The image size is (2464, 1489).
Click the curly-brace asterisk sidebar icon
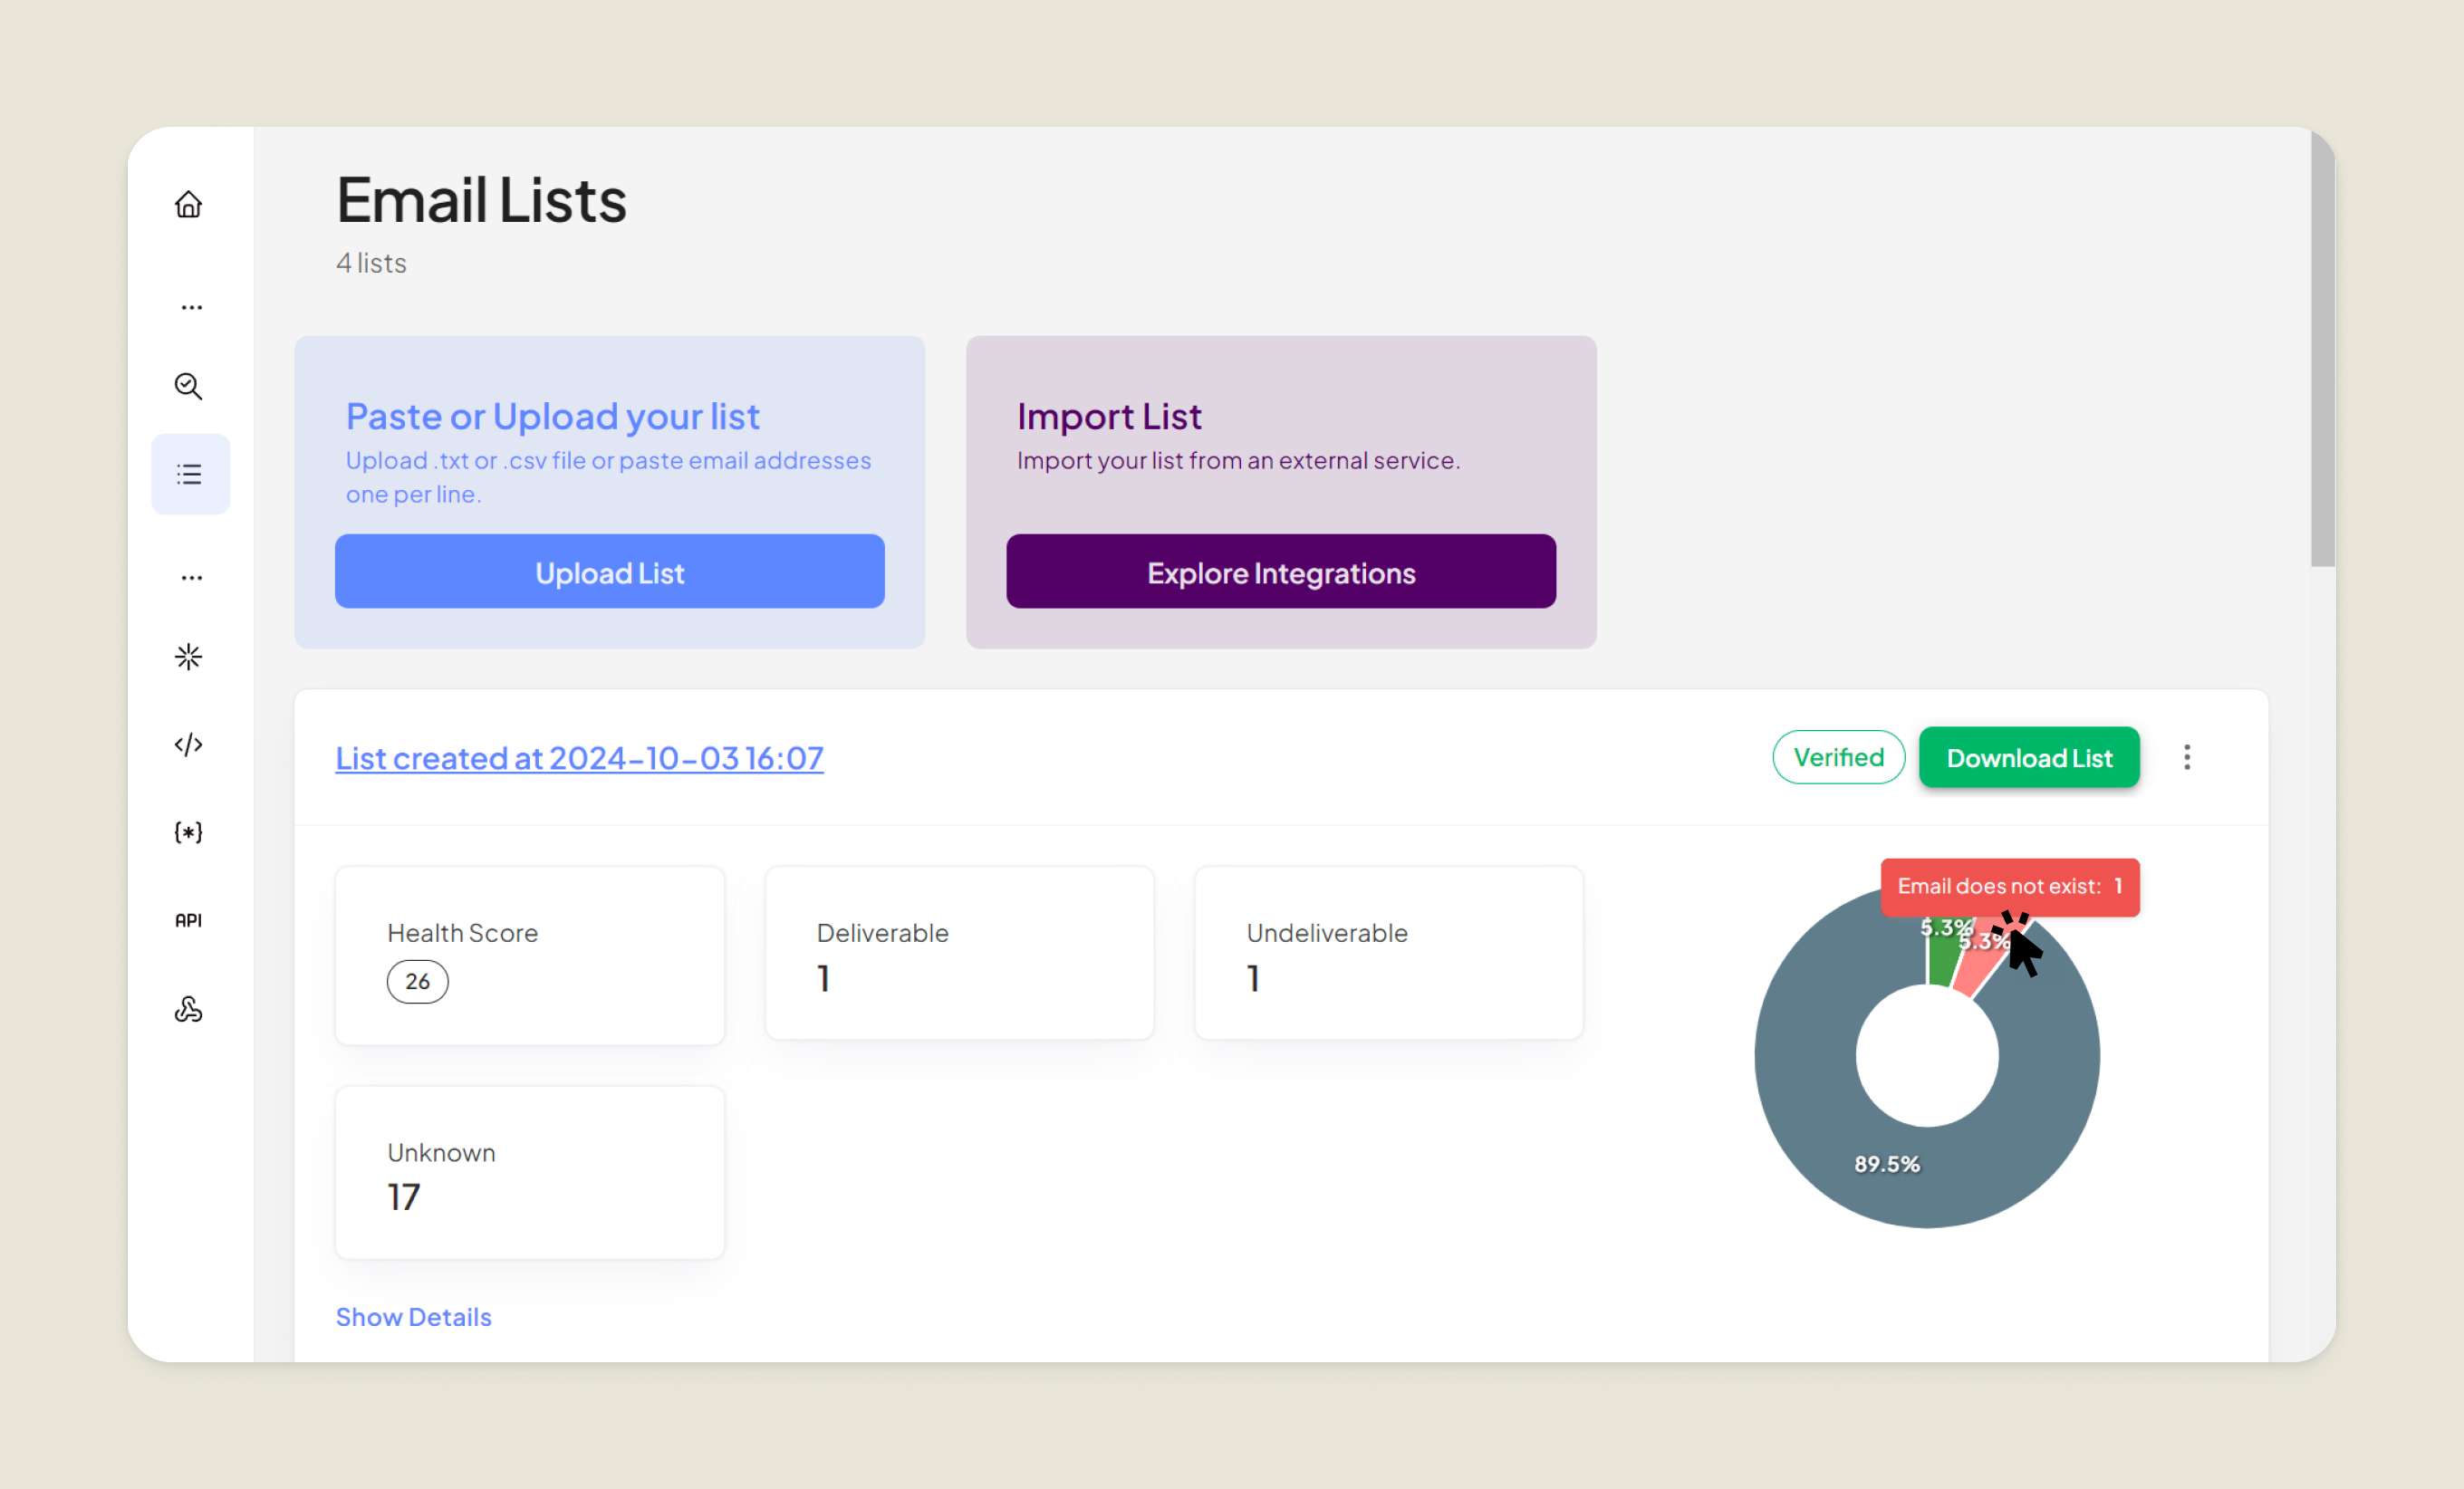click(x=188, y=832)
